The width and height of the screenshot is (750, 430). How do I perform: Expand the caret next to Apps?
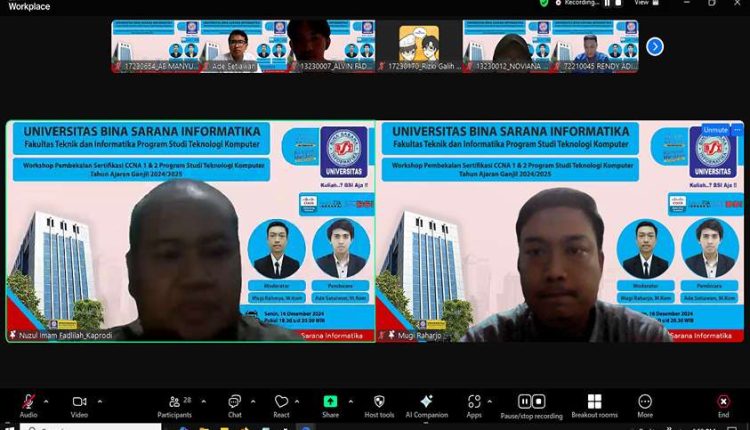[x=489, y=401]
